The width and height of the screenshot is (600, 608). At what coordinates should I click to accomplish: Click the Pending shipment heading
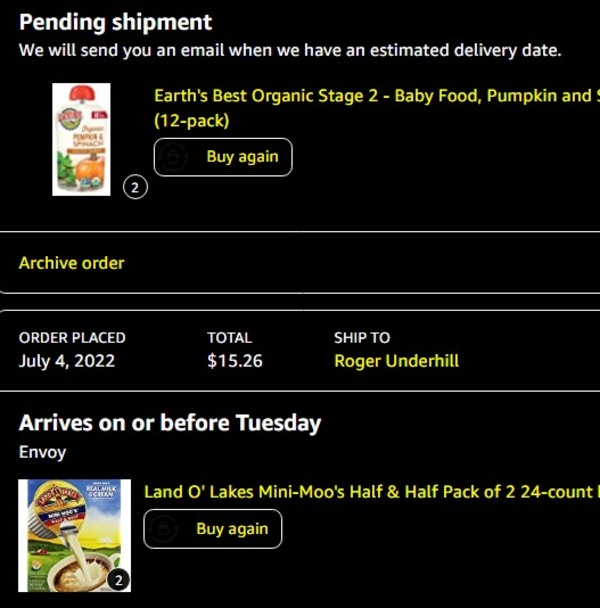point(116,22)
